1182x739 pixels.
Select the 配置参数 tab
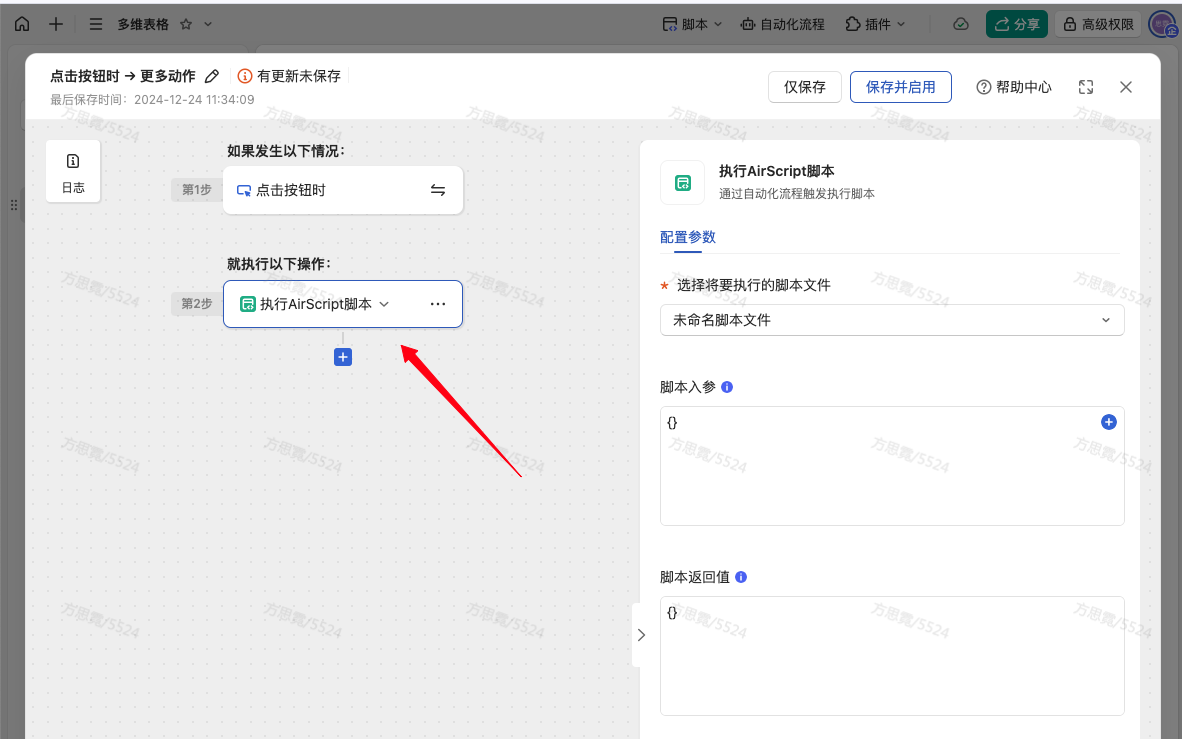point(688,237)
